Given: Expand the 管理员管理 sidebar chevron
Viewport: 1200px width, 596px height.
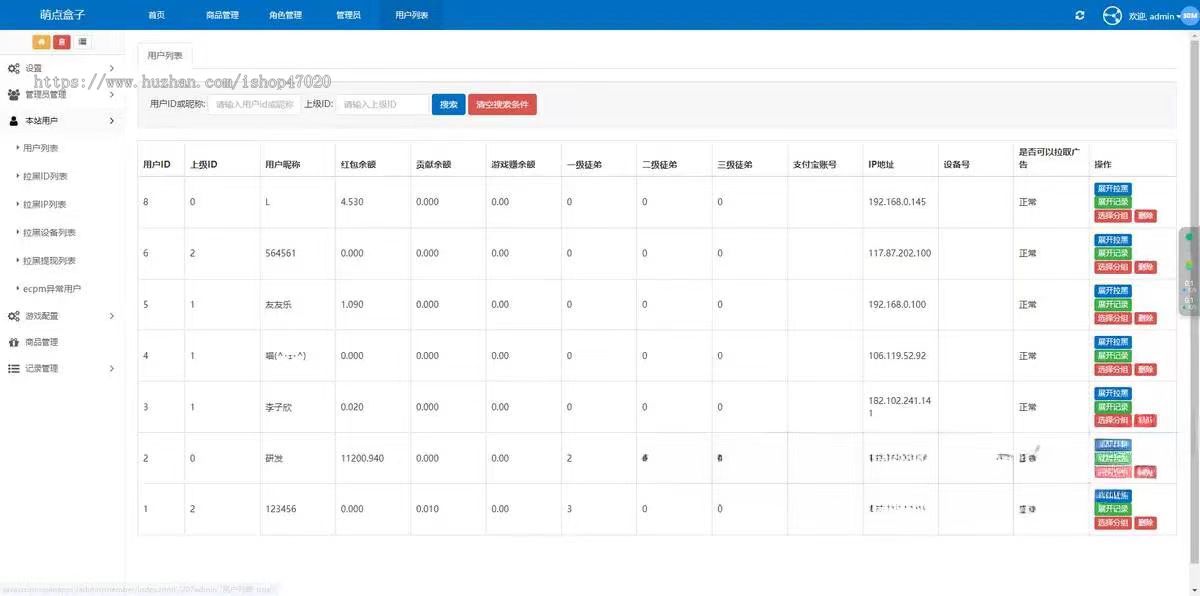Looking at the screenshot, I should 111,95.
